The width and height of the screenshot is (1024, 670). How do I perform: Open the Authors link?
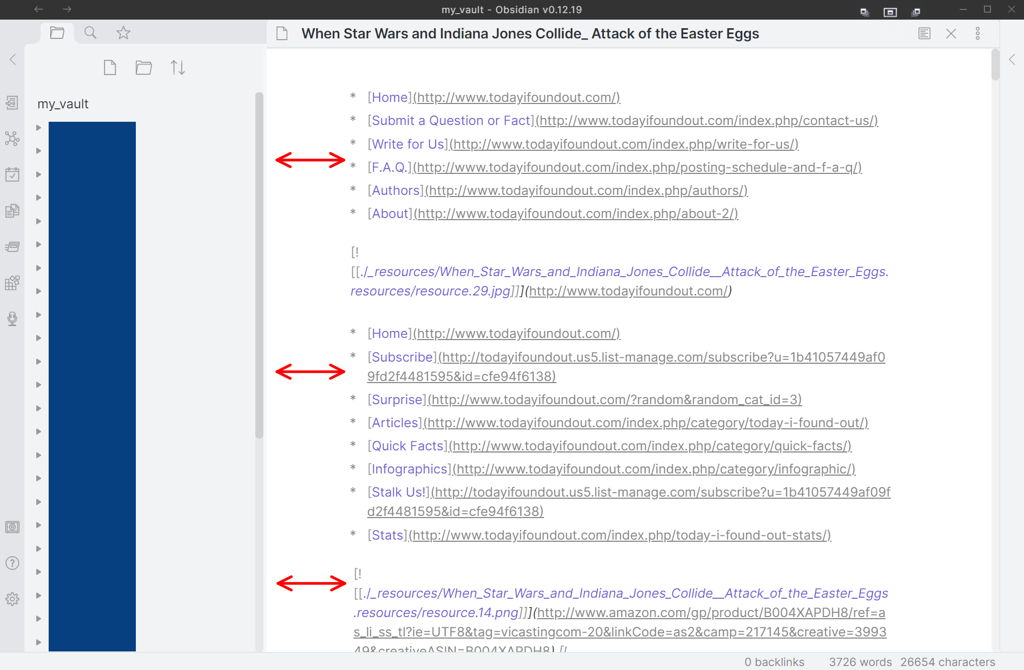396,191
